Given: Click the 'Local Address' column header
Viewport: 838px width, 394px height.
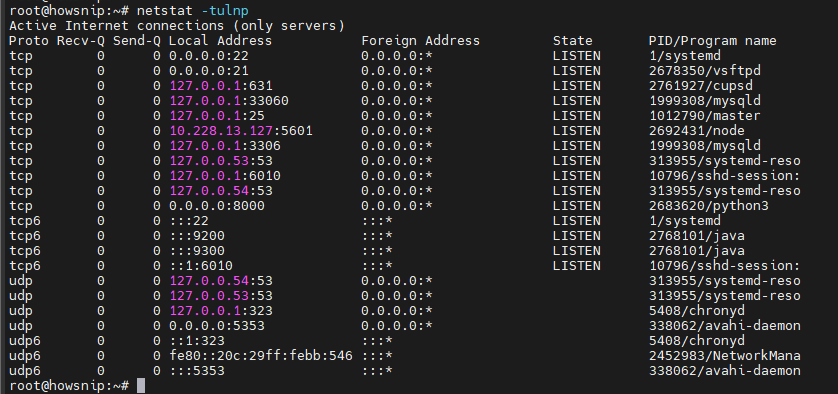Looking at the screenshot, I should pos(220,41).
